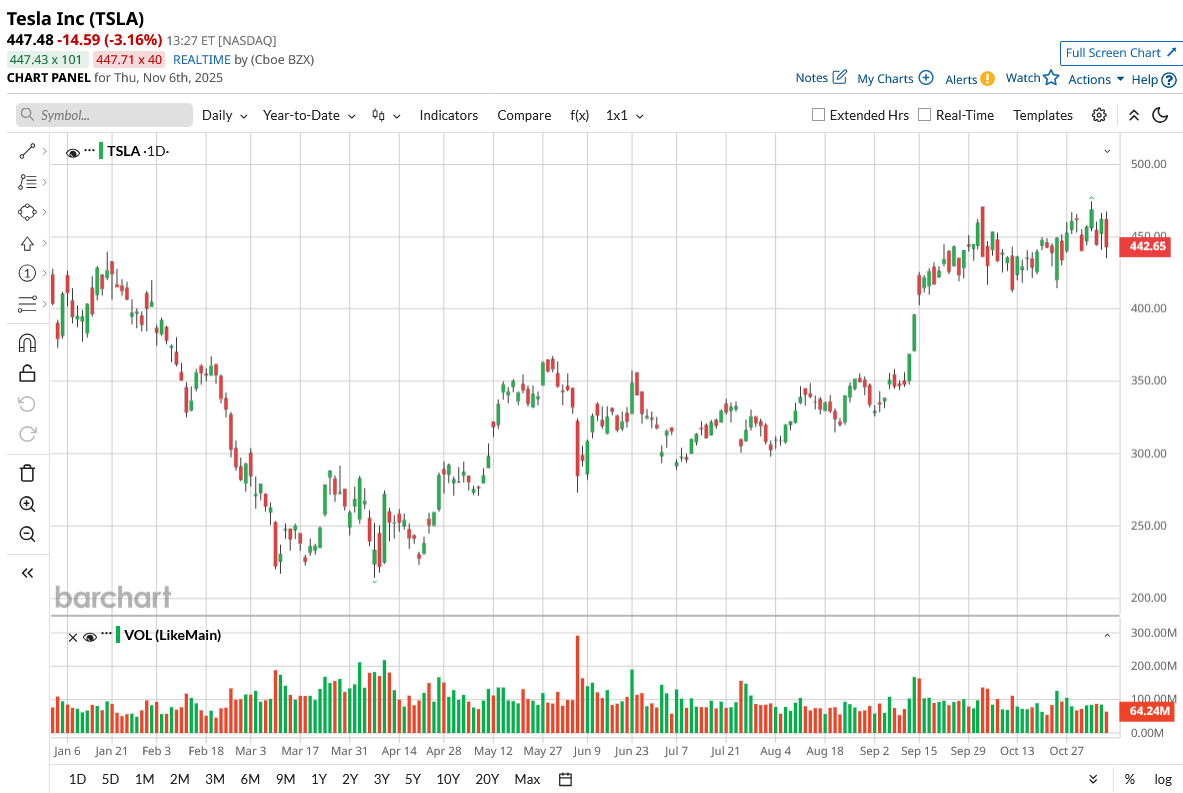This screenshot has height=793, width=1183.
Task: Pick the numbered label tool
Action: (x=27, y=273)
